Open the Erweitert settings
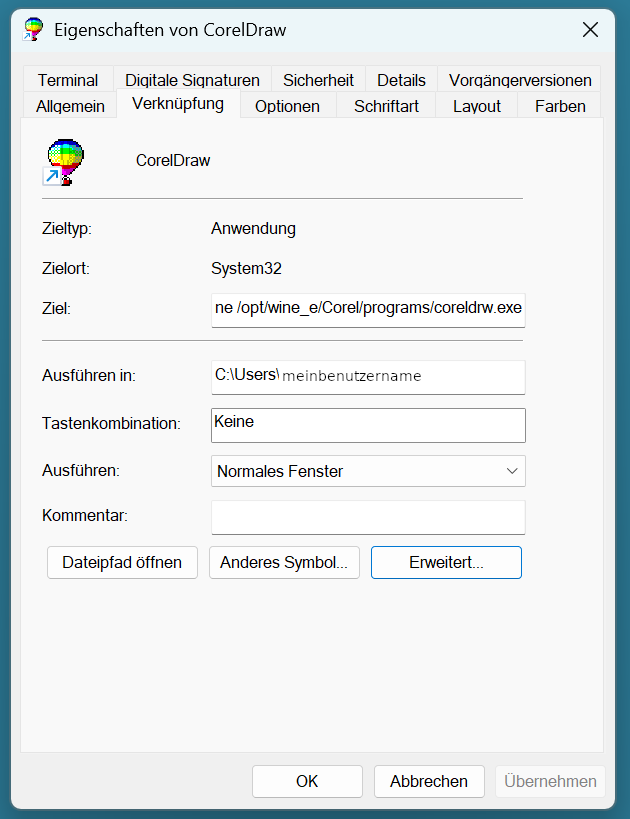The width and height of the screenshot is (630, 819). (x=446, y=562)
